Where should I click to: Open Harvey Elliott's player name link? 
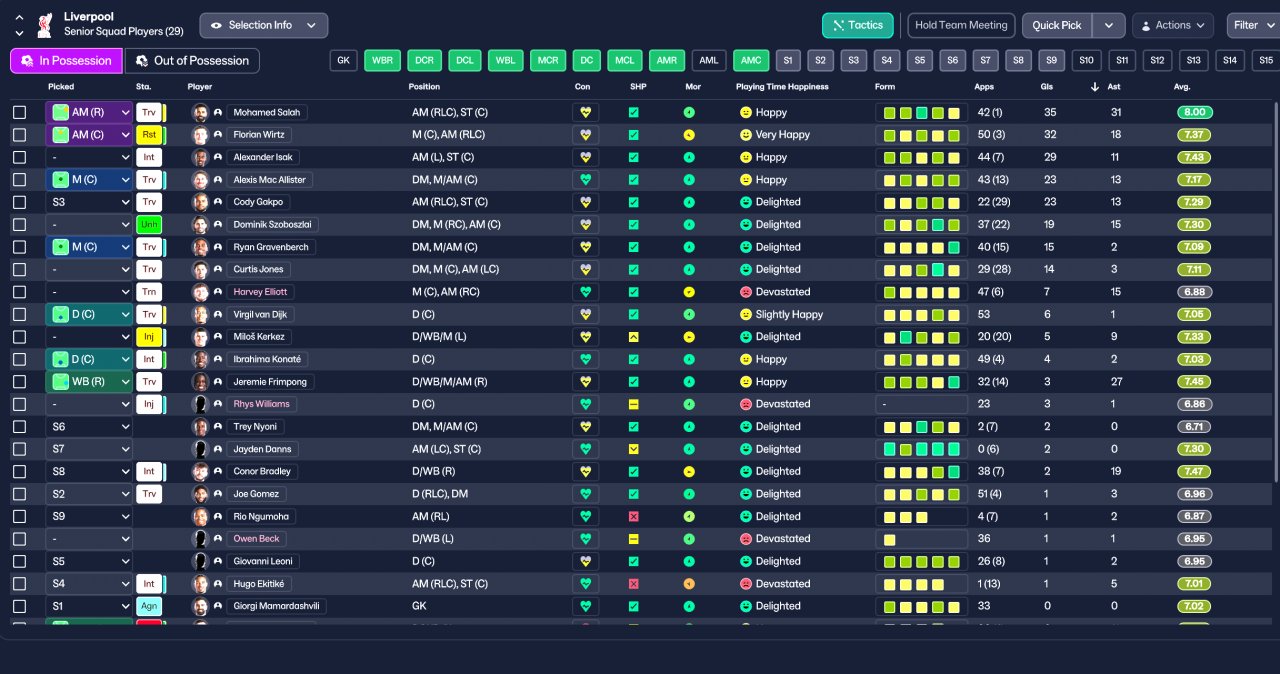tap(260, 292)
